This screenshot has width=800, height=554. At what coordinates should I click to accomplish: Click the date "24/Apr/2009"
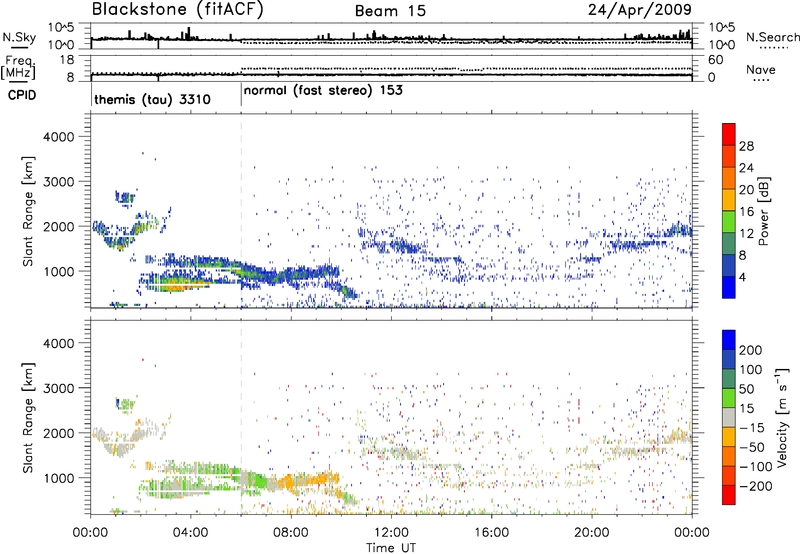pyautogui.click(x=640, y=10)
